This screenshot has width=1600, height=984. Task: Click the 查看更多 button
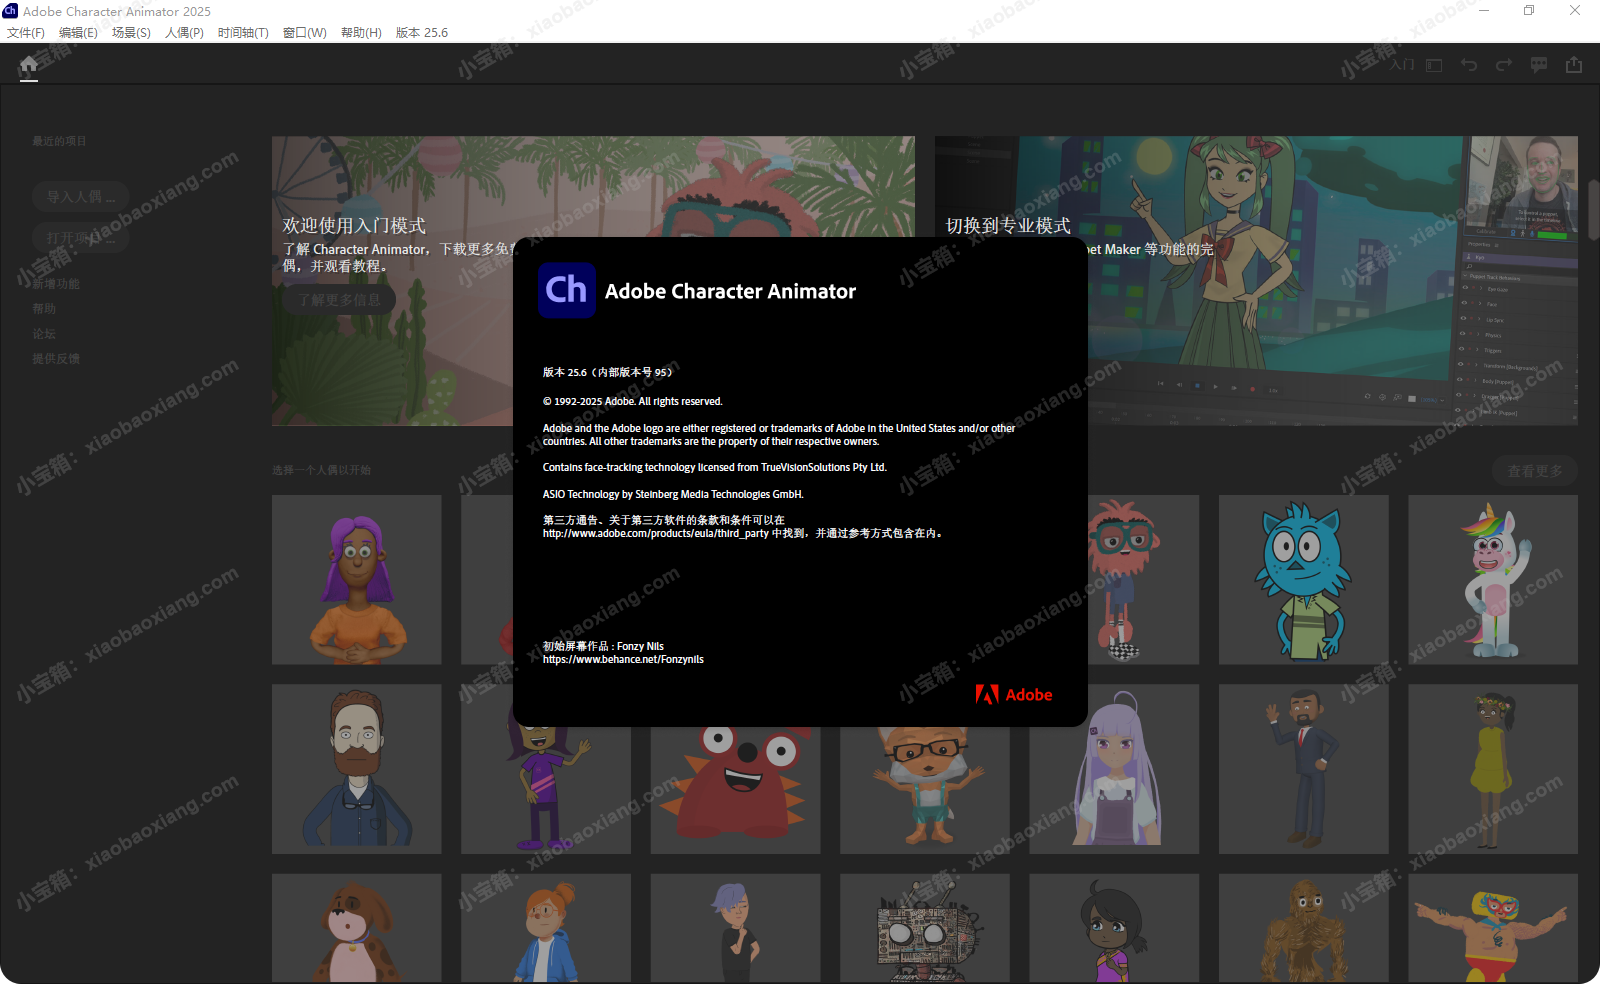pyautogui.click(x=1534, y=471)
